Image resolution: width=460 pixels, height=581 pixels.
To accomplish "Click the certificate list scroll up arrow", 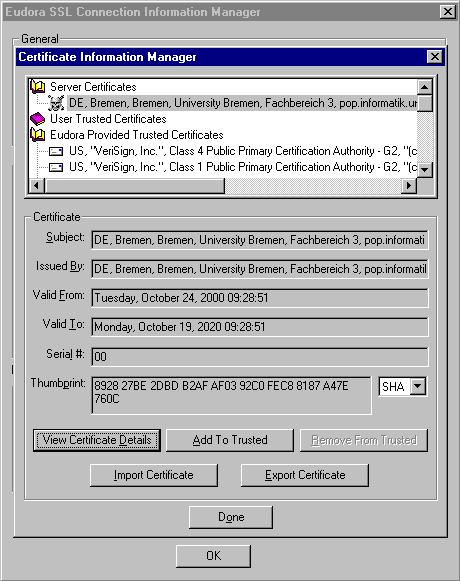I will pyautogui.click(x=425, y=87).
